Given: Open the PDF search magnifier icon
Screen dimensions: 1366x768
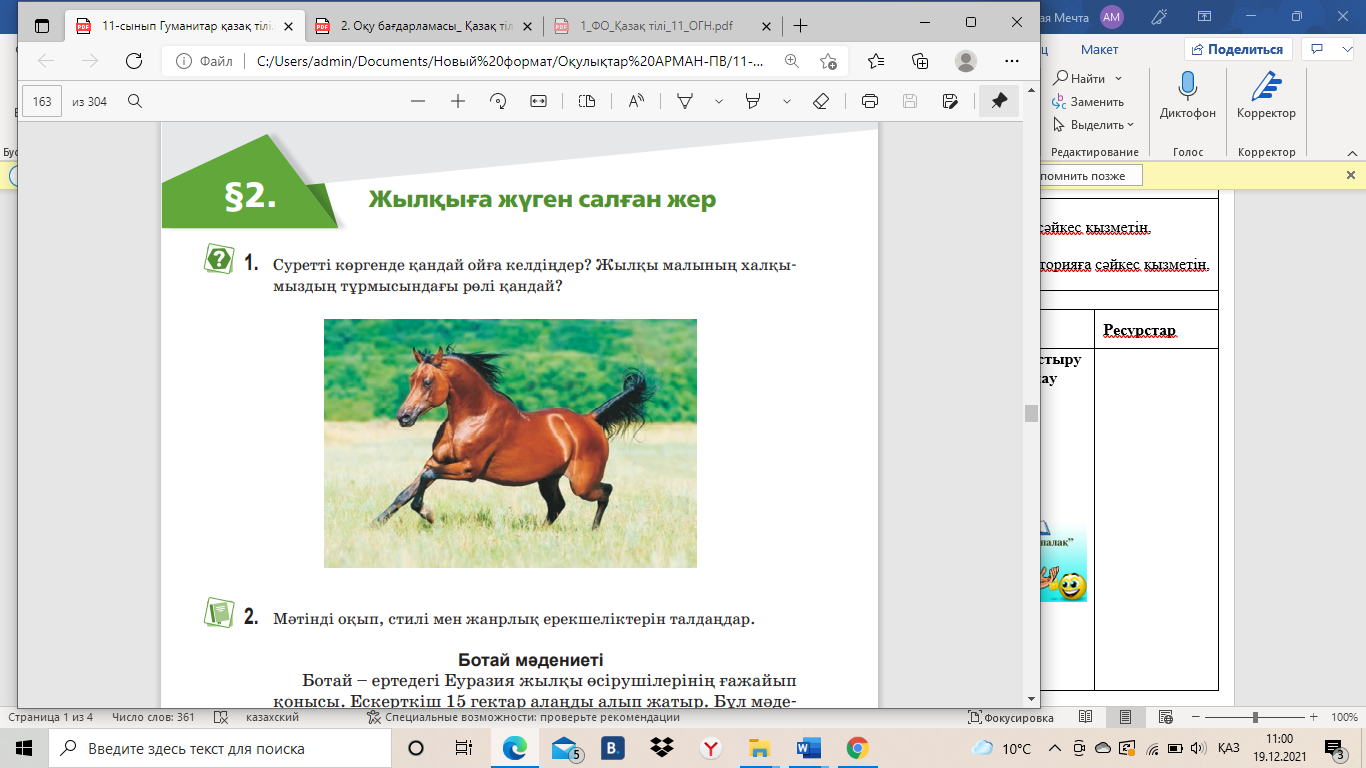Looking at the screenshot, I should pyautogui.click(x=135, y=101).
